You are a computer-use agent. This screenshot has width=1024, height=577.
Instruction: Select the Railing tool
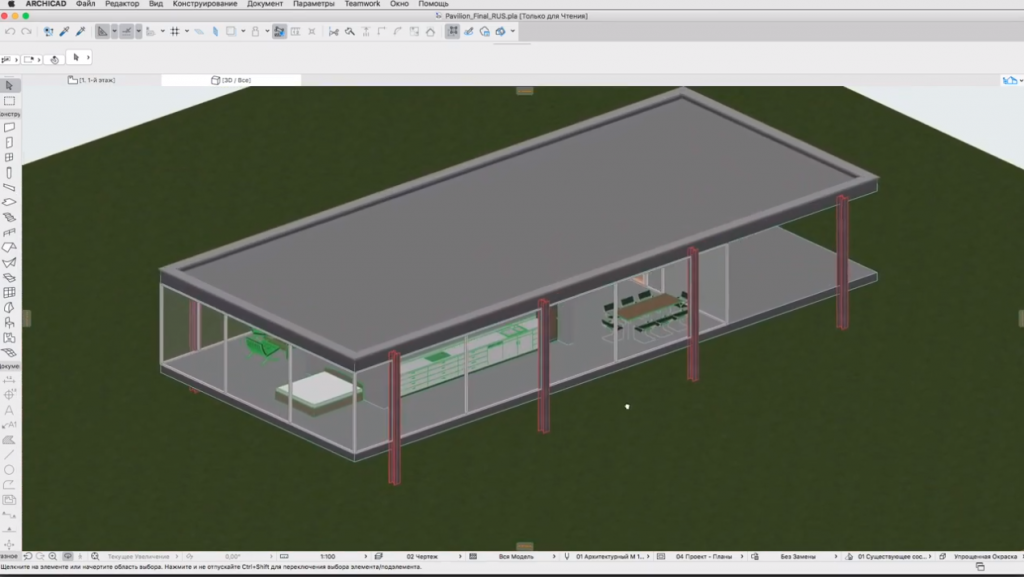(9, 232)
